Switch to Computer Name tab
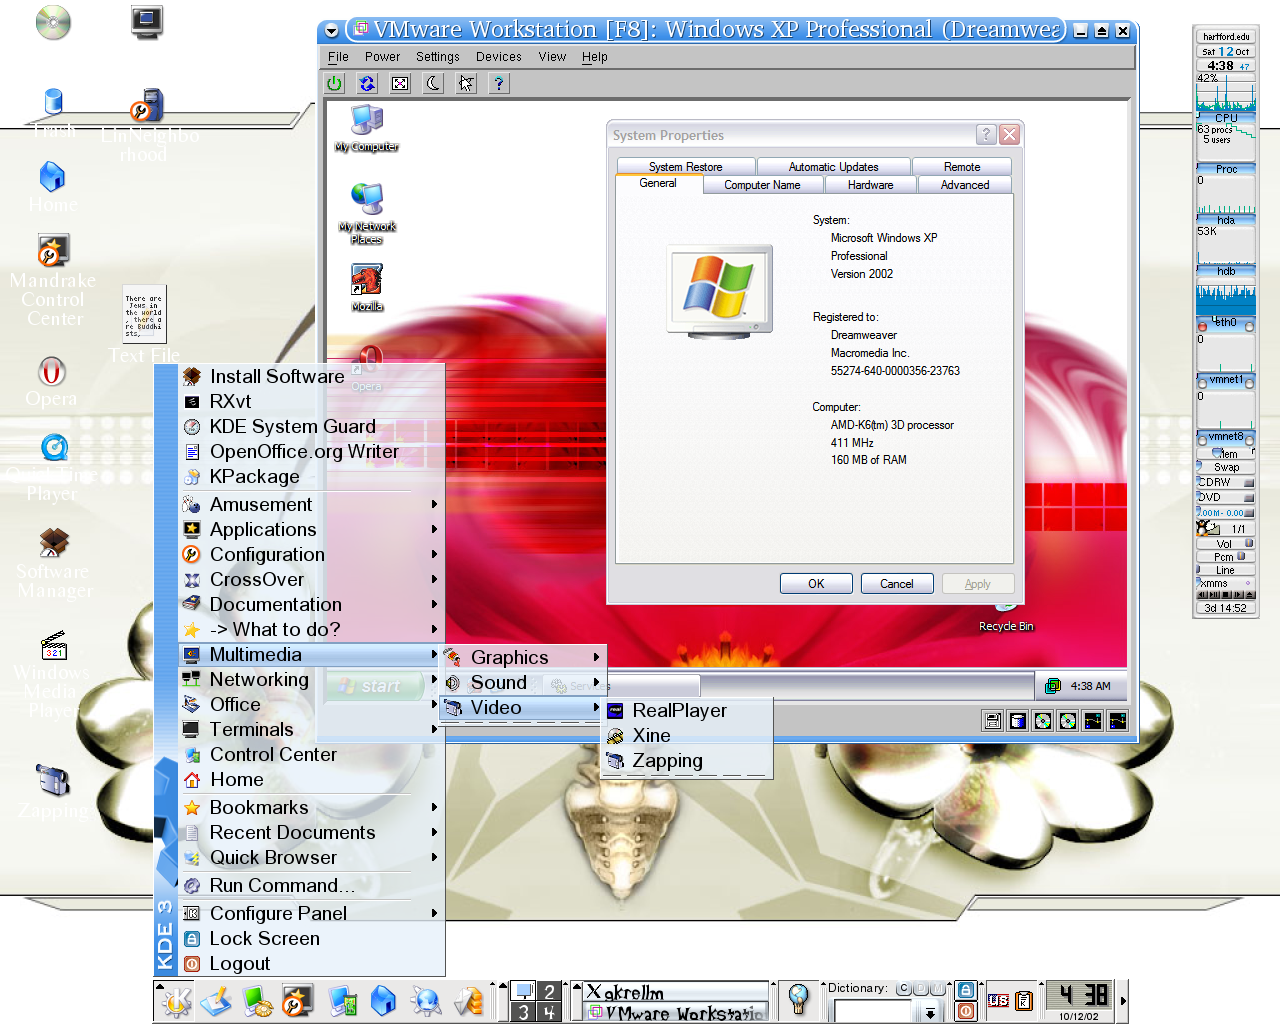1280x1024 pixels. tap(762, 185)
